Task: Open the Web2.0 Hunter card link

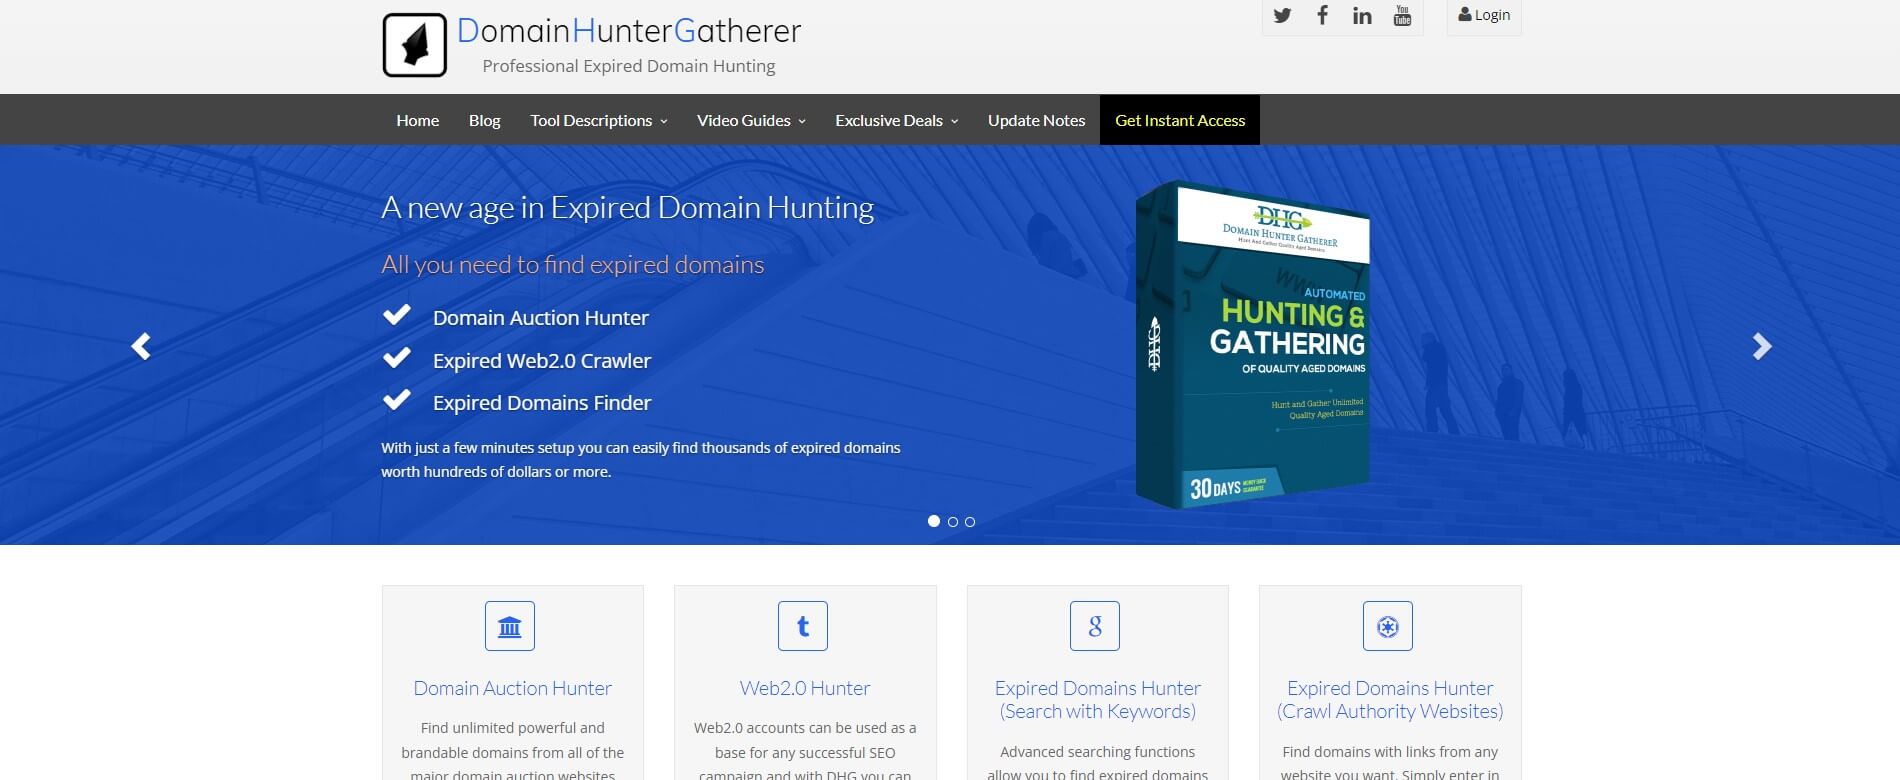Action: point(805,688)
